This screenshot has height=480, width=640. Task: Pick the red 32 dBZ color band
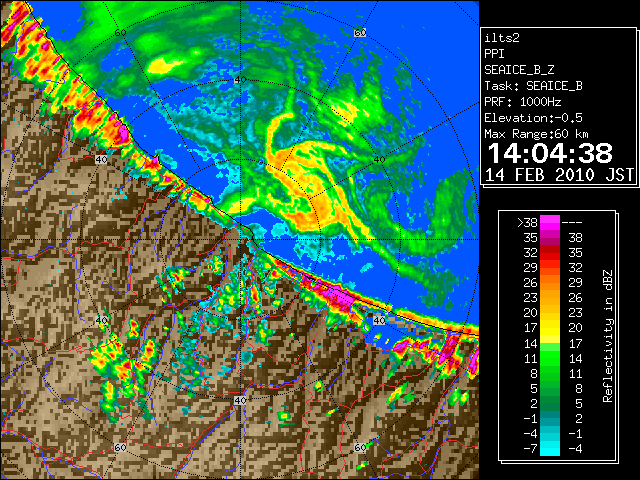pos(550,253)
